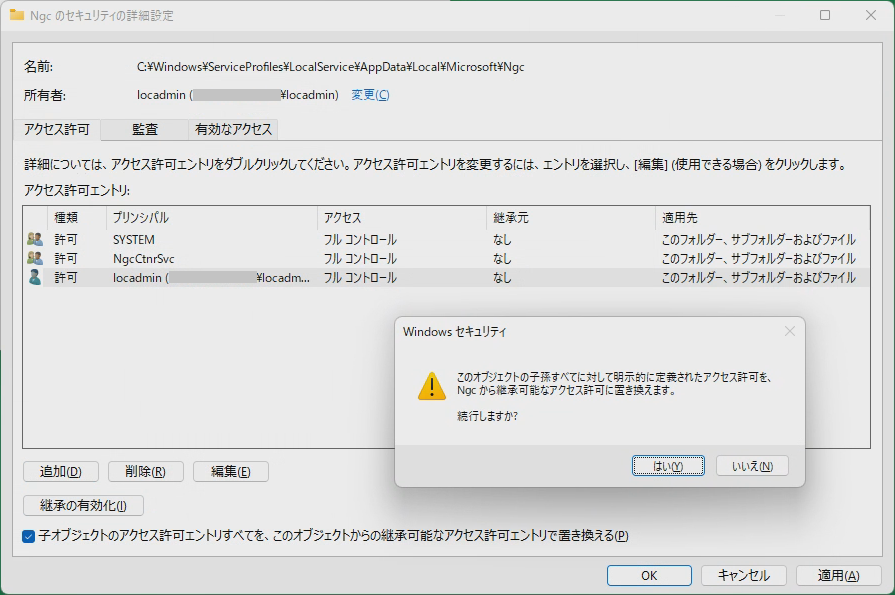This screenshot has width=895, height=595.
Task: Click the group icon beside NgcCtnrSvc entry
Action: point(35,258)
